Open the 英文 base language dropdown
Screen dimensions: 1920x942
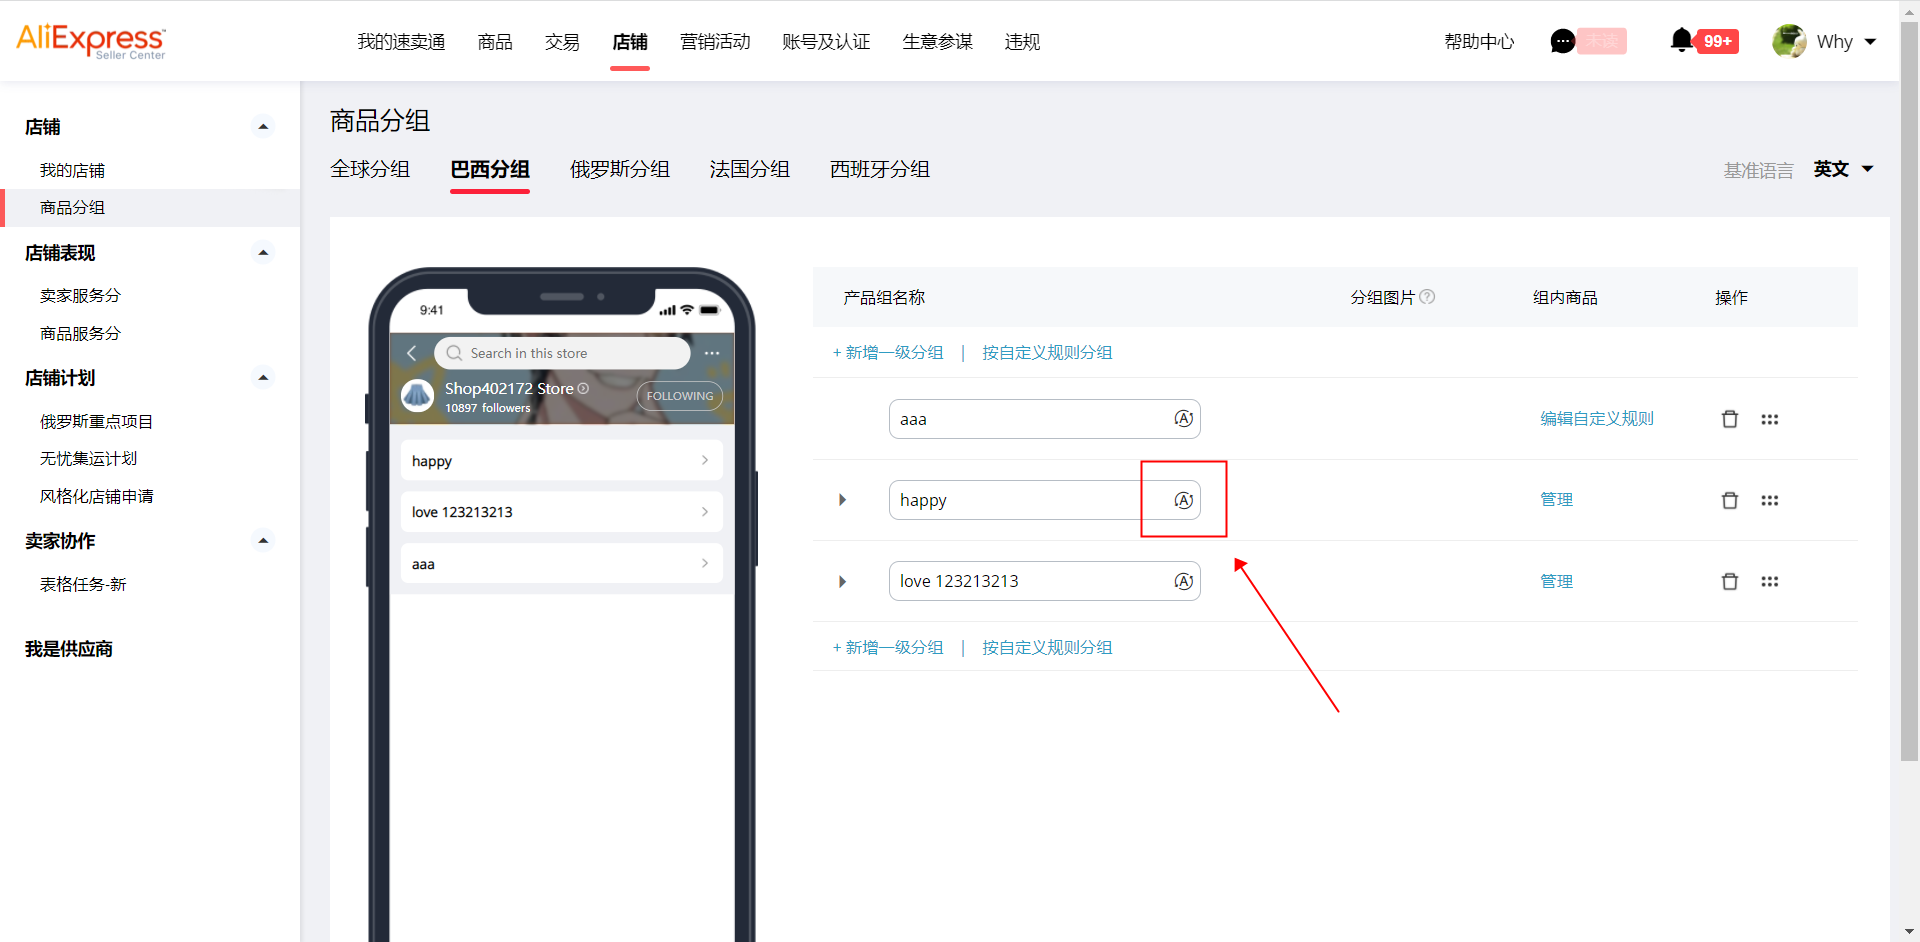pos(1843,169)
